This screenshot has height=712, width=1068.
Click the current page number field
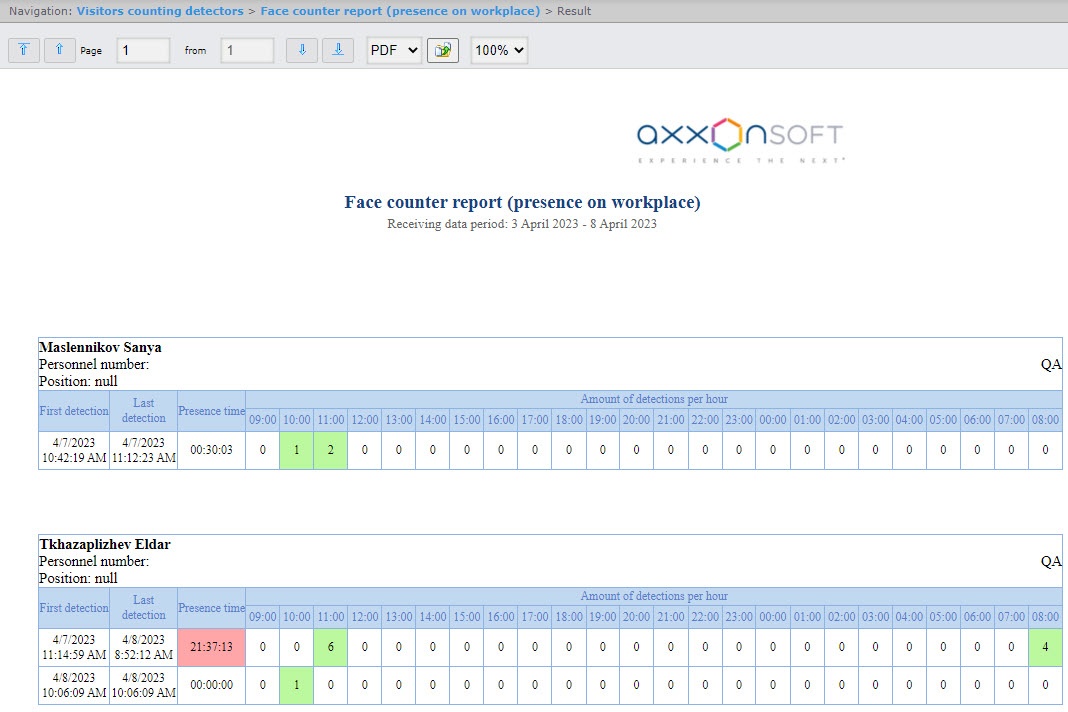[143, 50]
